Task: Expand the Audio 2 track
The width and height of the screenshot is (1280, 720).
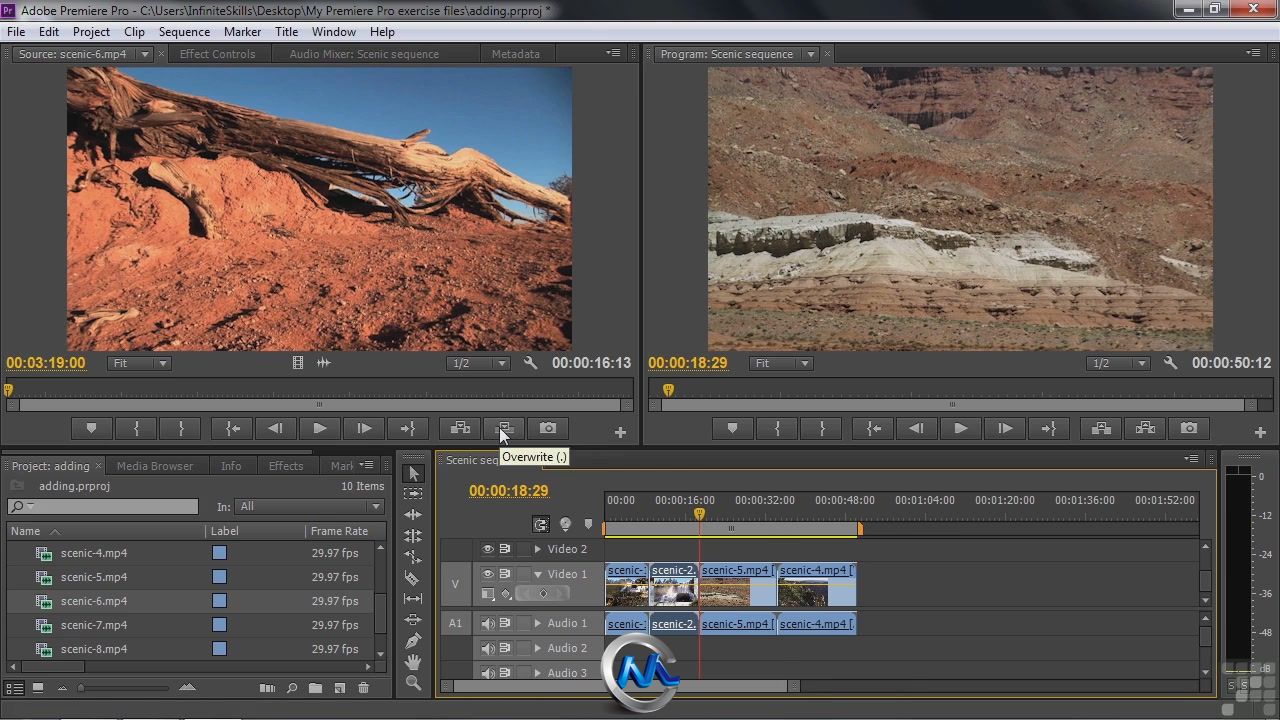Action: point(538,648)
